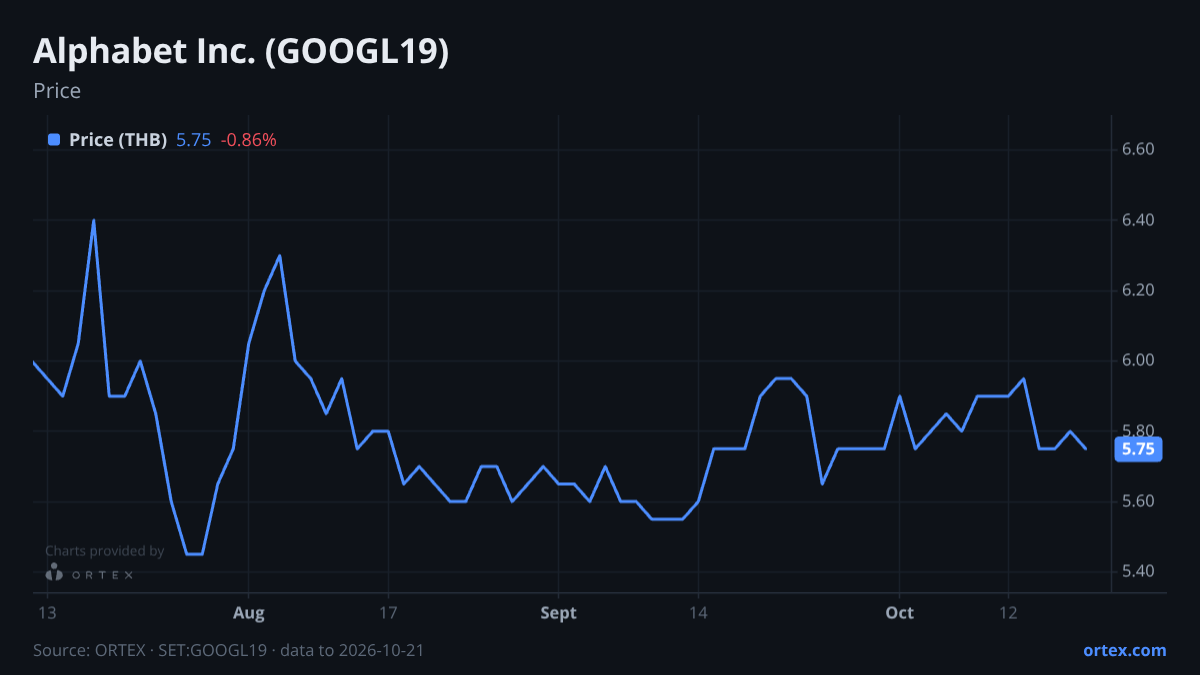The image size is (1200, 675).
Task: Click the -0.86% change value
Action: [x=248, y=140]
